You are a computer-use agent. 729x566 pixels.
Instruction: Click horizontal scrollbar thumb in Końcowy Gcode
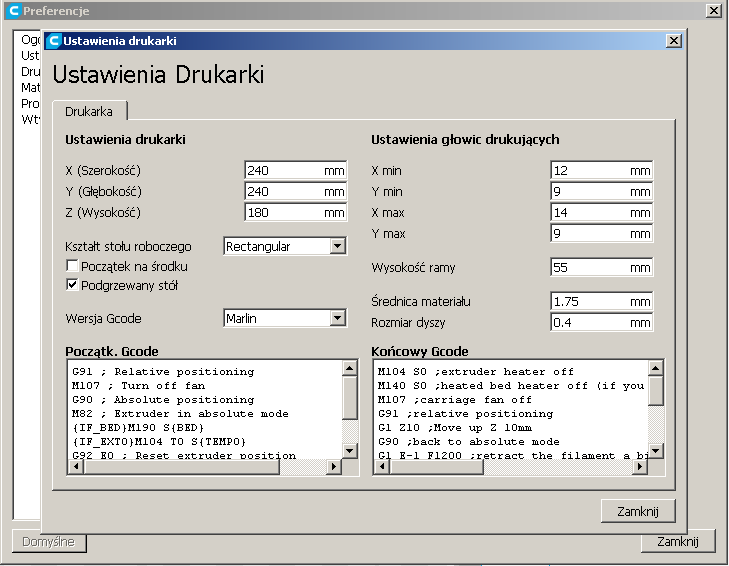coord(437,466)
